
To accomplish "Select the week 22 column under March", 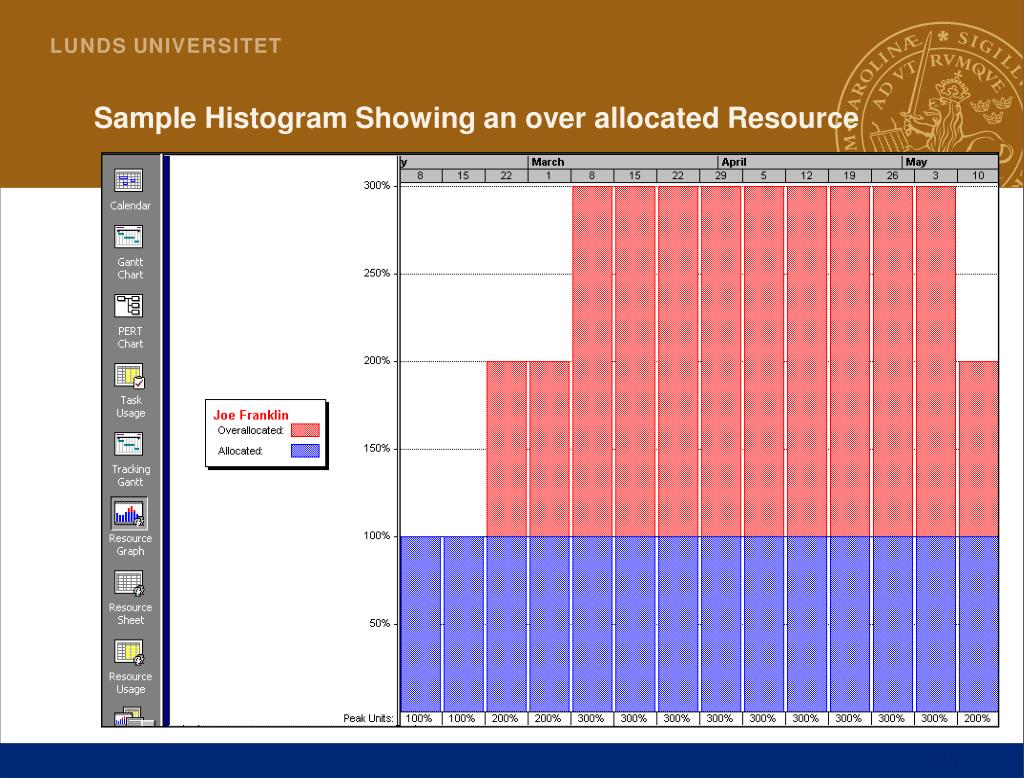I will (x=678, y=176).
